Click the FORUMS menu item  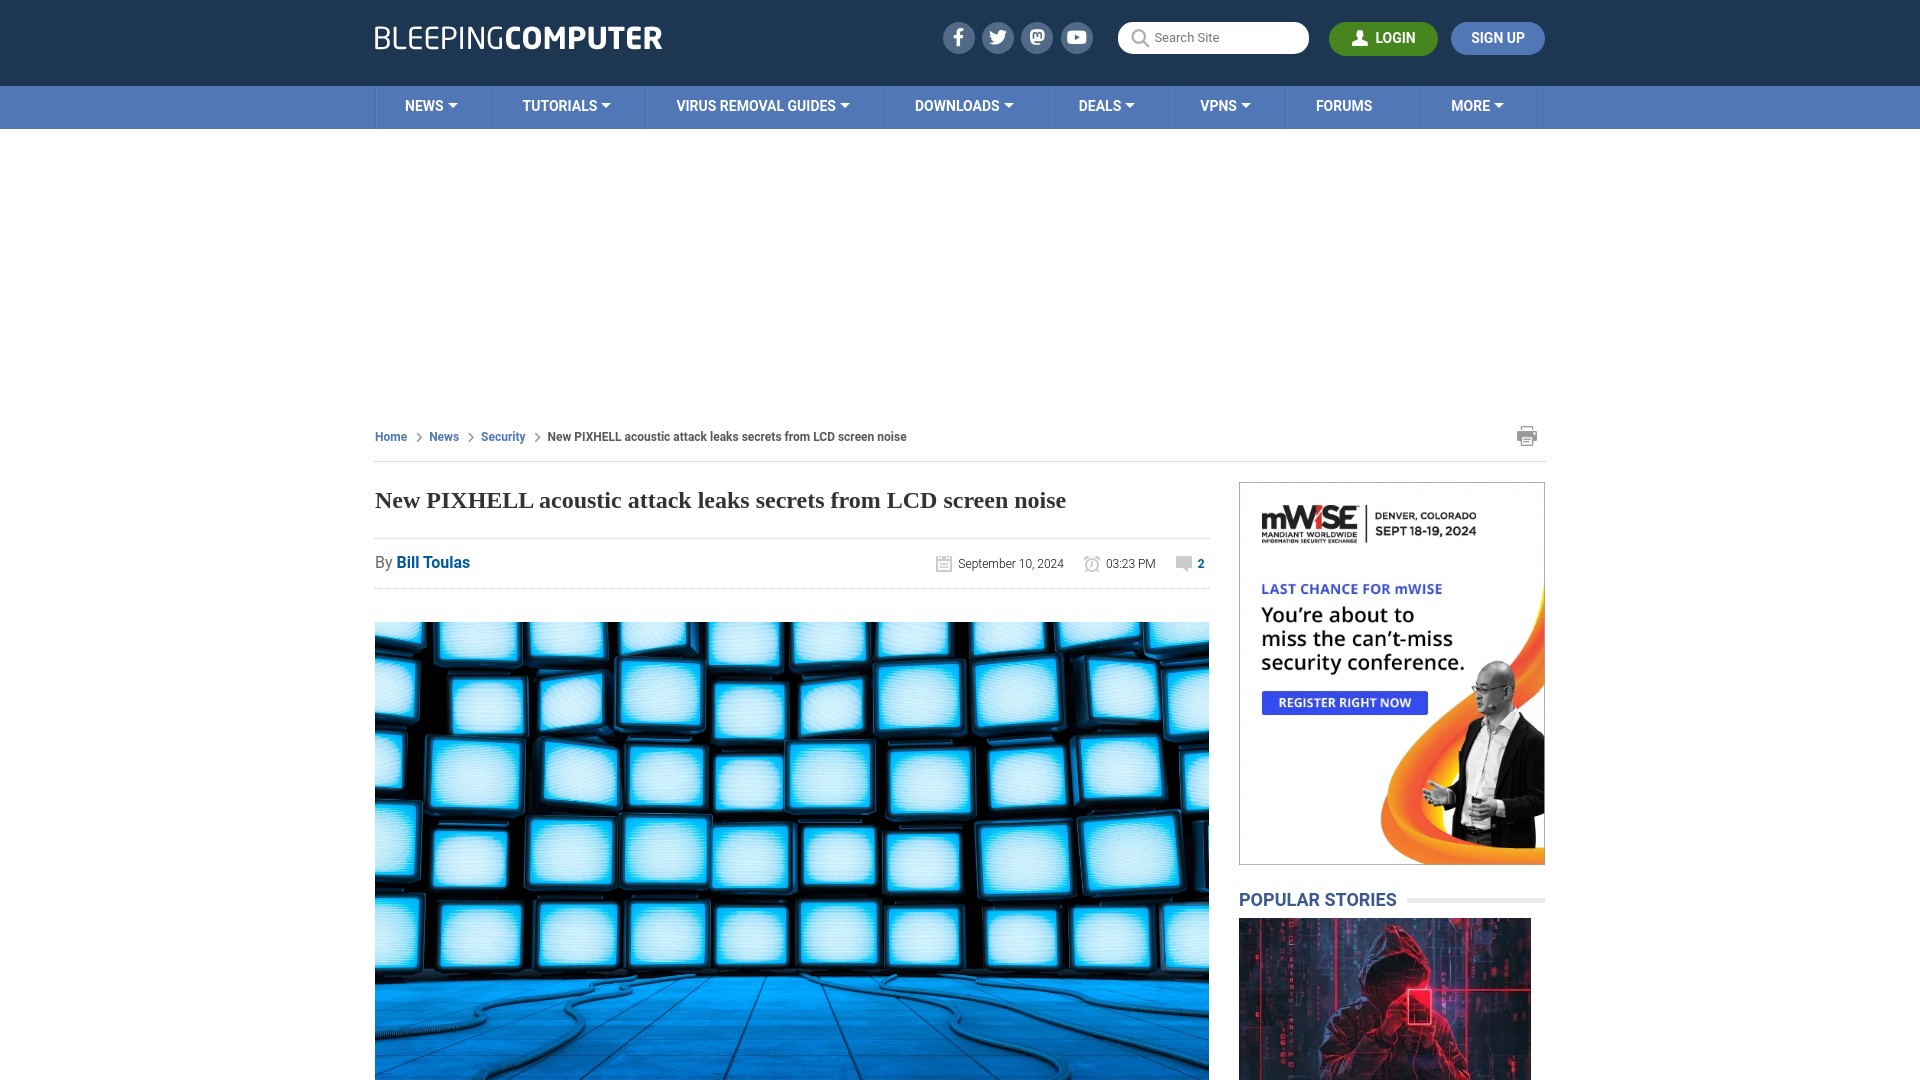click(1344, 105)
